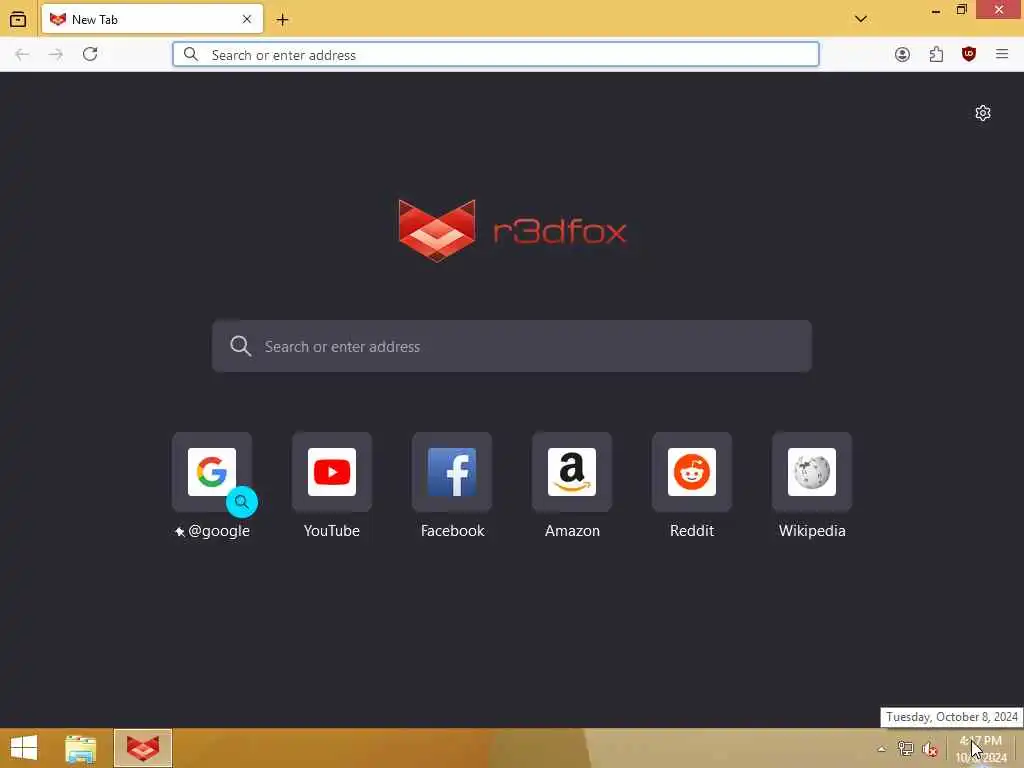Show hidden system tray icons
The image size is (1024, 768).
881,749
